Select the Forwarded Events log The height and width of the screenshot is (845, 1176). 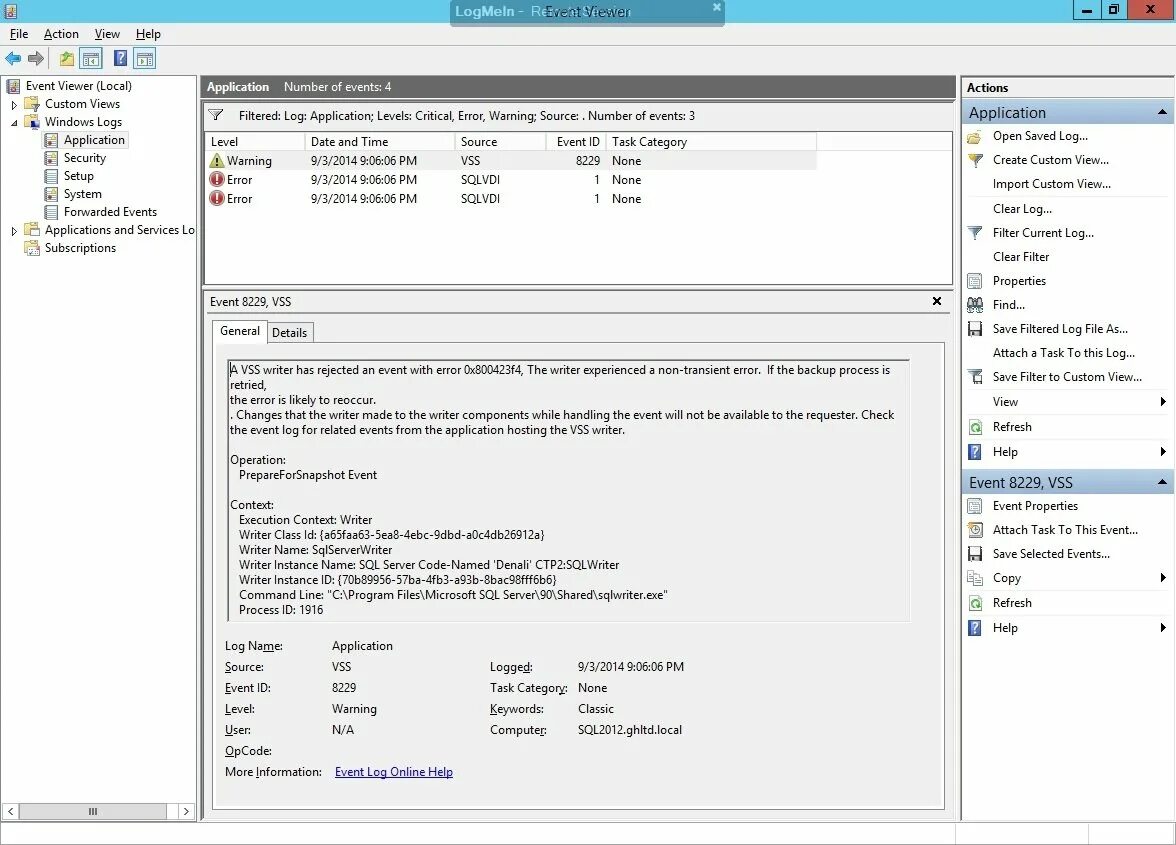110,212
